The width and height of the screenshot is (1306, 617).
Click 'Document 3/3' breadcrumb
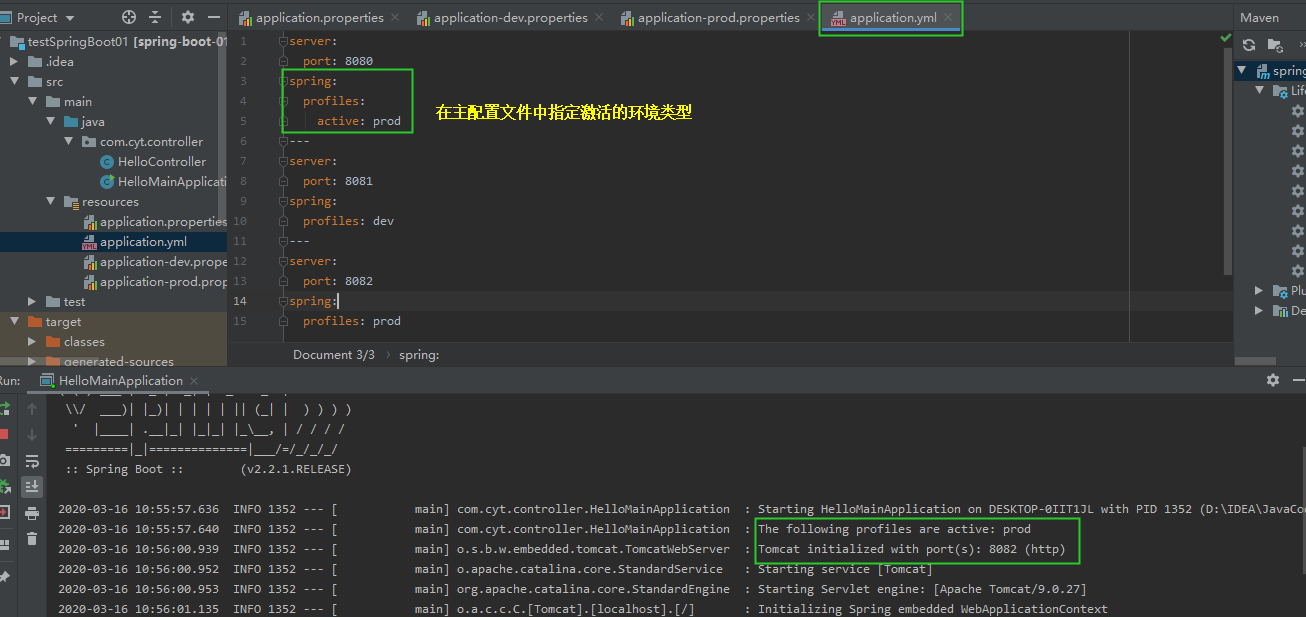tap(334, 355)
